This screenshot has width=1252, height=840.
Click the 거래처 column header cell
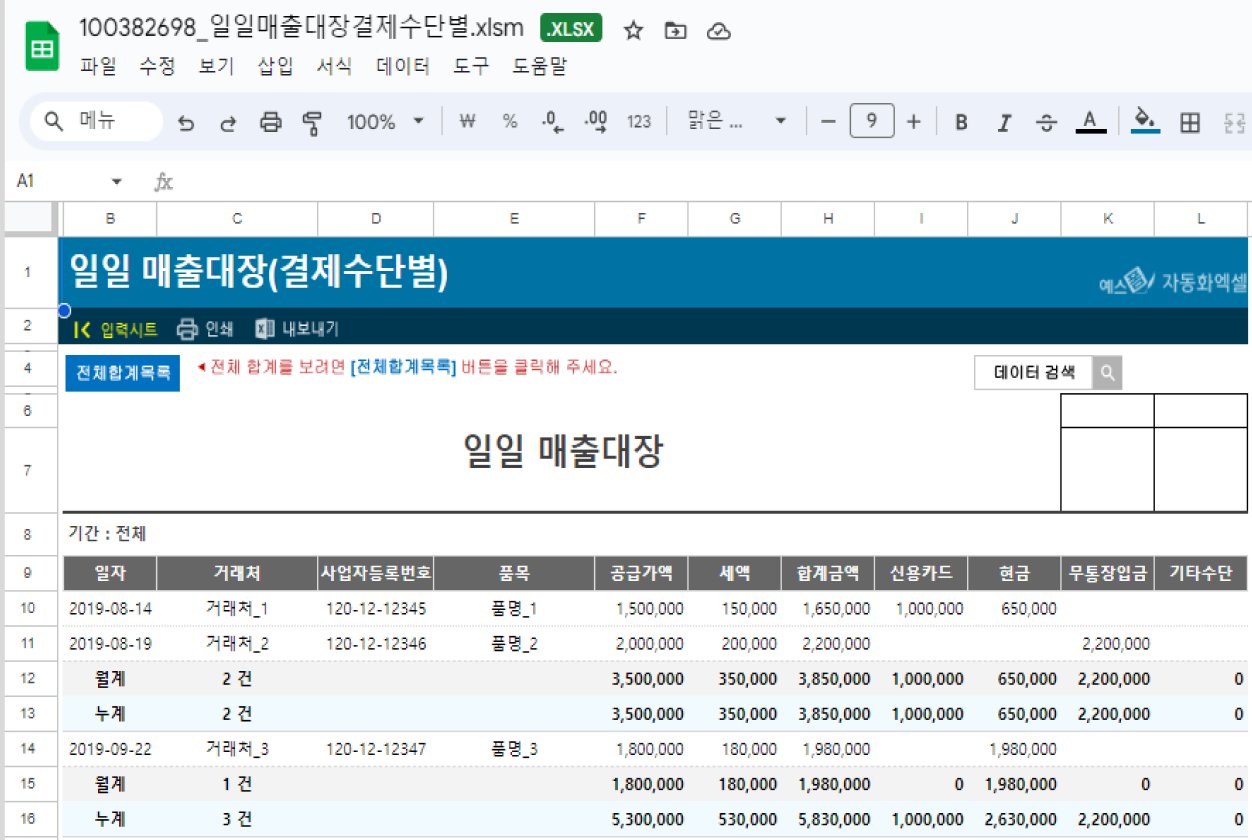237,573
